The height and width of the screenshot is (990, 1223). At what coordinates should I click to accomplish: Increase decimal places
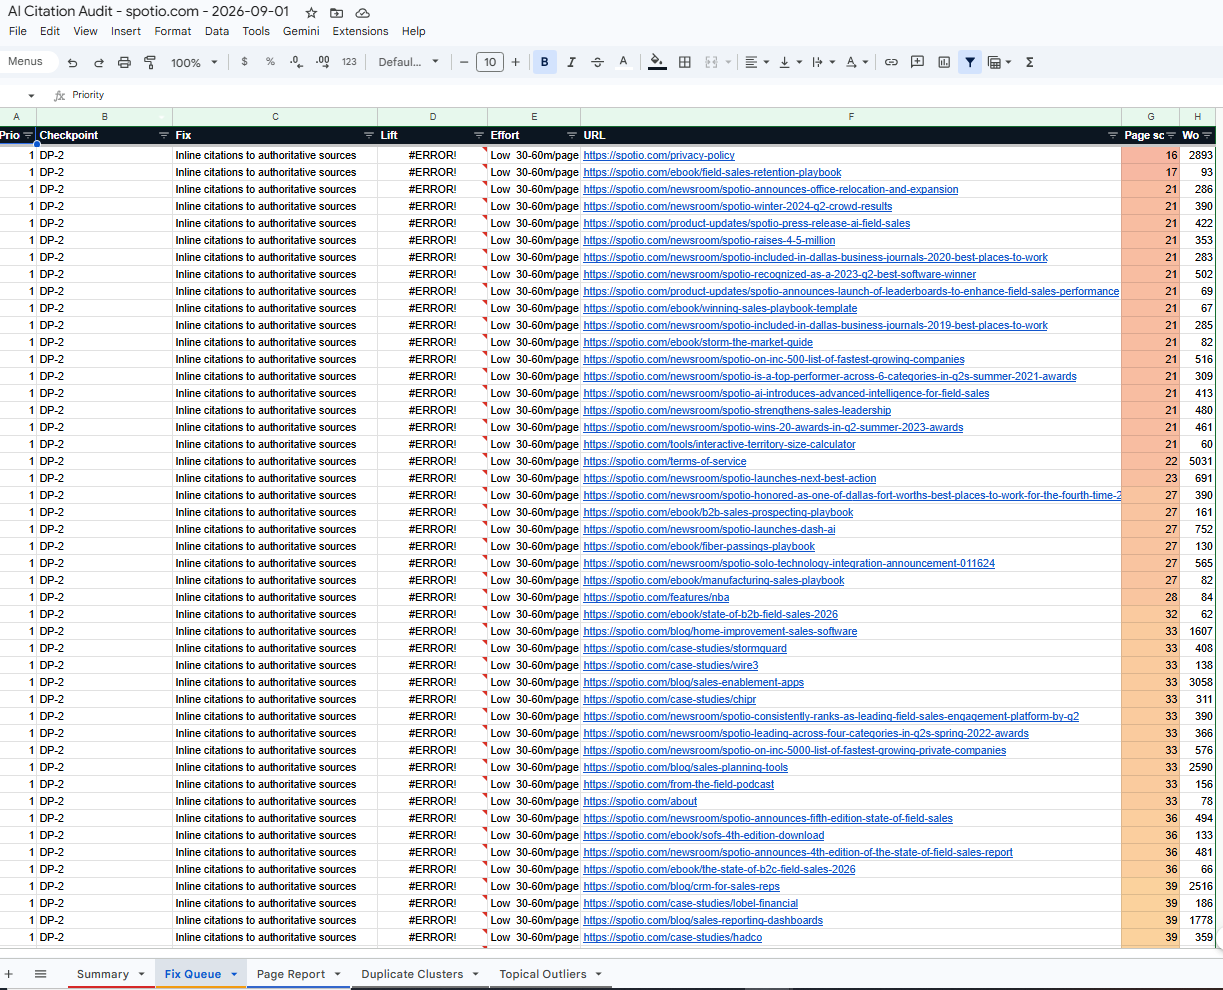click(x=322, y=62)
